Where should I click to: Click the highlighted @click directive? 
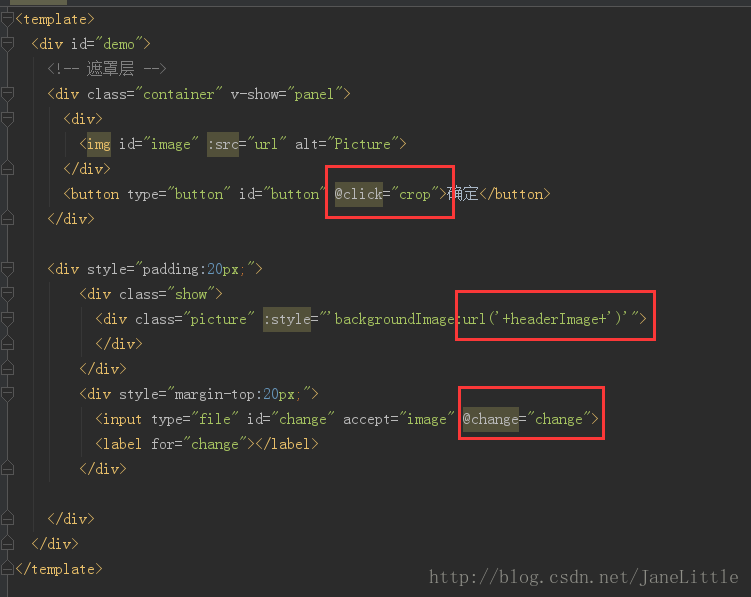click(x=359, y=194)
